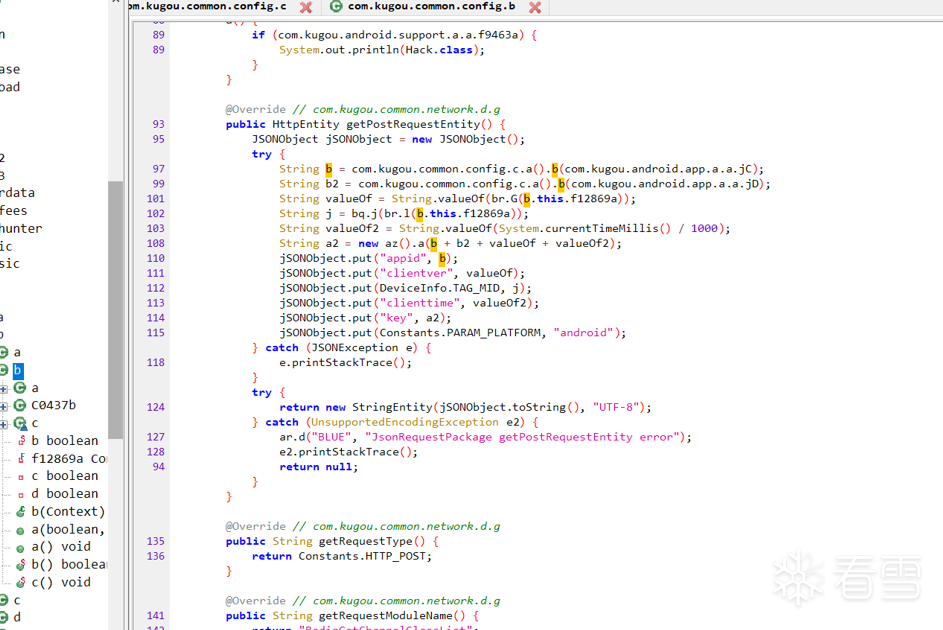This screenshot has height=630, width=943.
Task: Open method 'a() void' in tree
Action: [61, 546]
